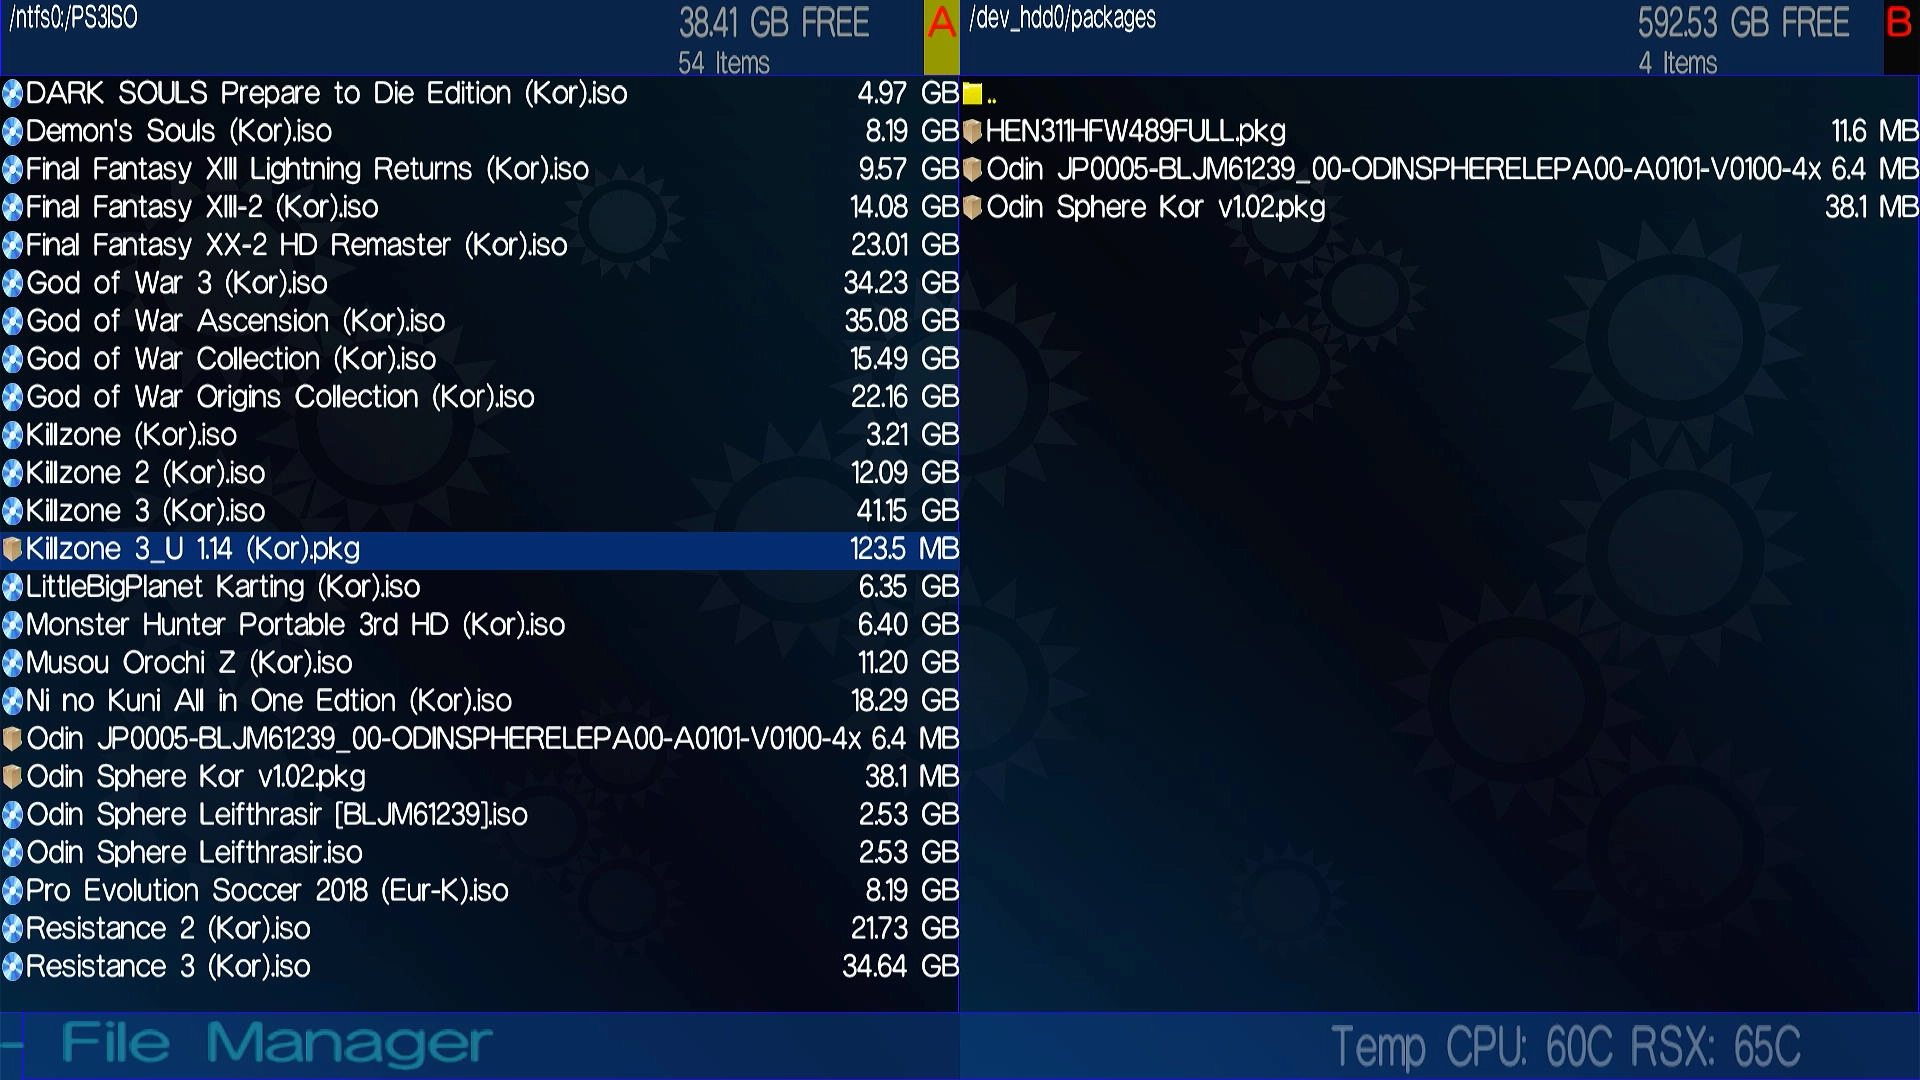Click disc icon of Final Fantasy XIII Lightning Returns
Screen dimensions: 1920x1080
click(x=13, y=170)
